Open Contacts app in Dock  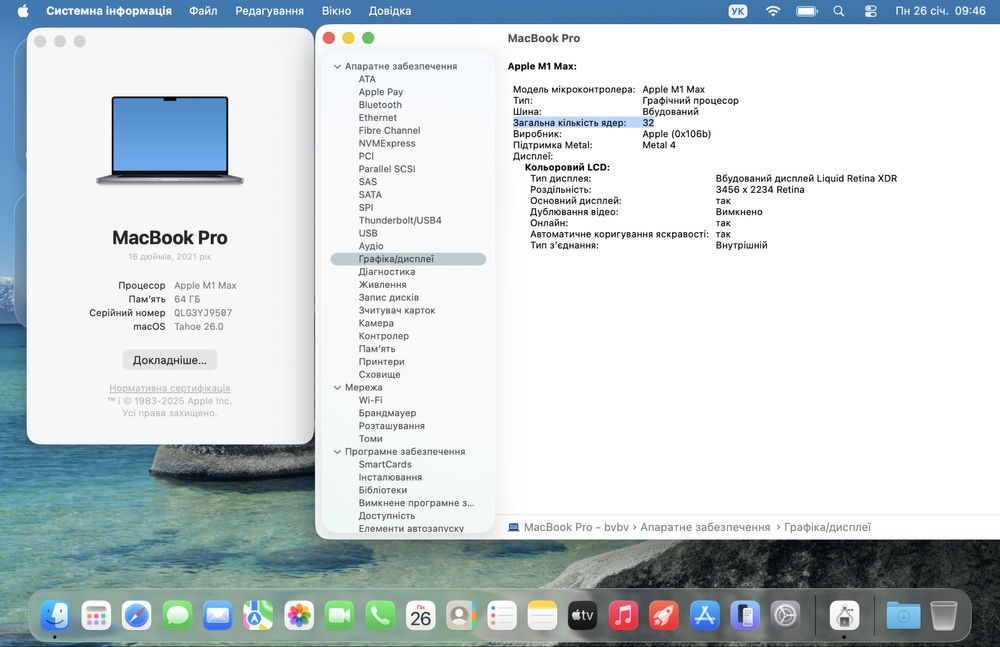461,616
